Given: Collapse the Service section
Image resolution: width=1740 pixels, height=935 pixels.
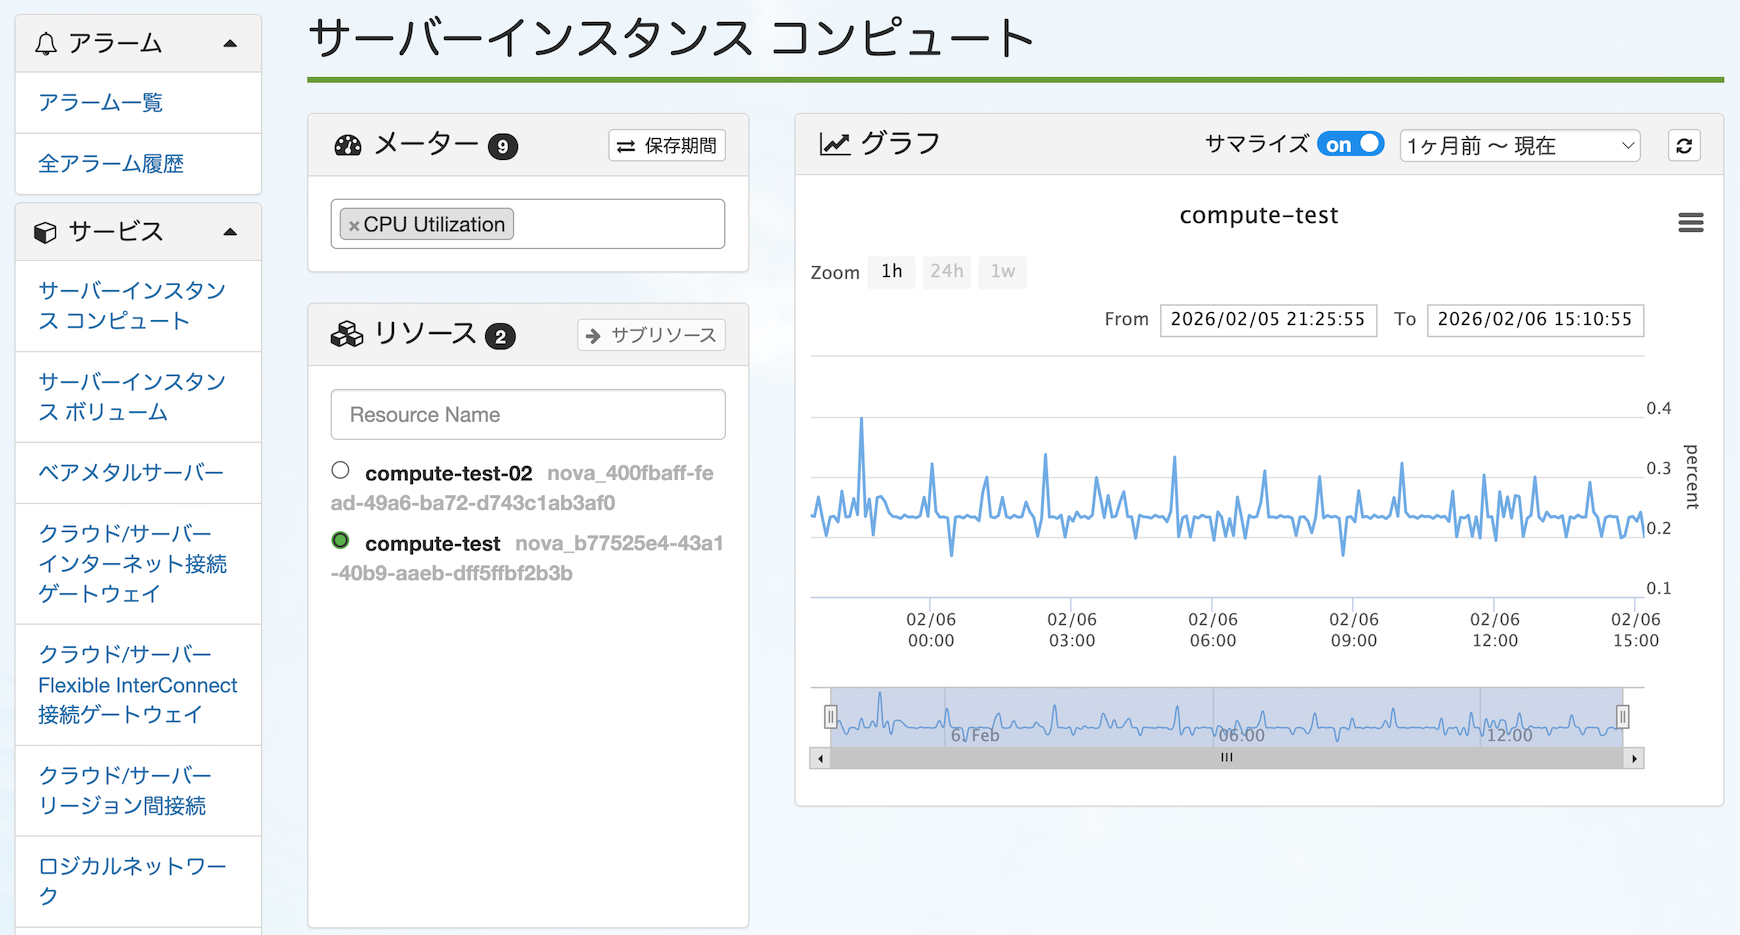Looking at the screenshot, I should (x=230, y=232).
